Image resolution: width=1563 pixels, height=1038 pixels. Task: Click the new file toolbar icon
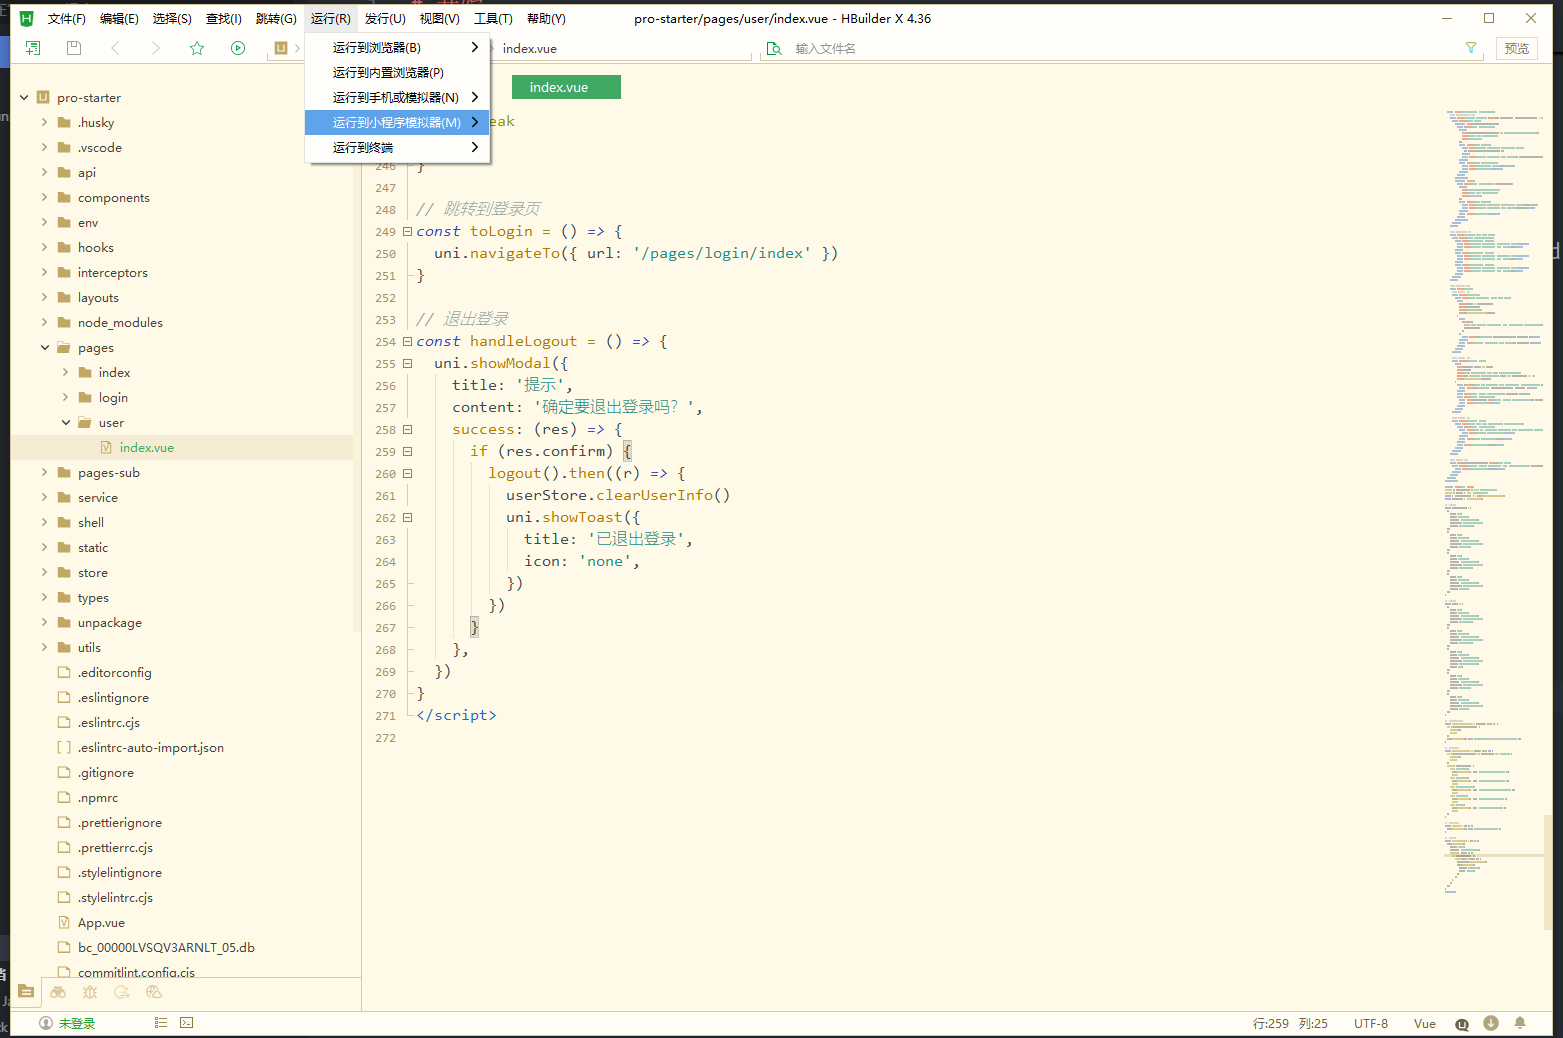tap(33, 48)
